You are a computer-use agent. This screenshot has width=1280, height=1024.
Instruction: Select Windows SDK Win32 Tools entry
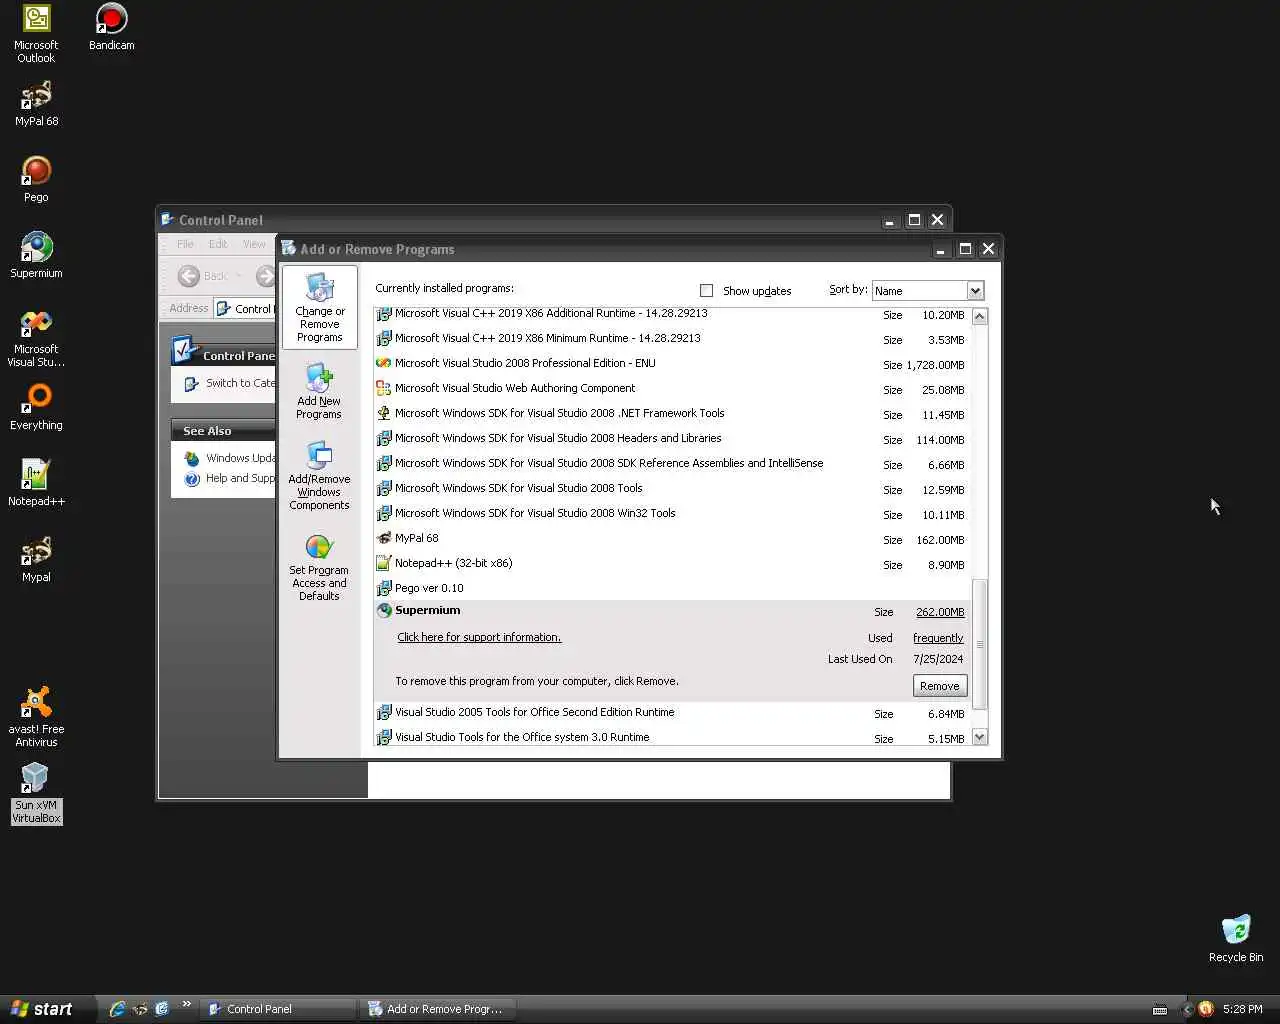tap(670, 513)
